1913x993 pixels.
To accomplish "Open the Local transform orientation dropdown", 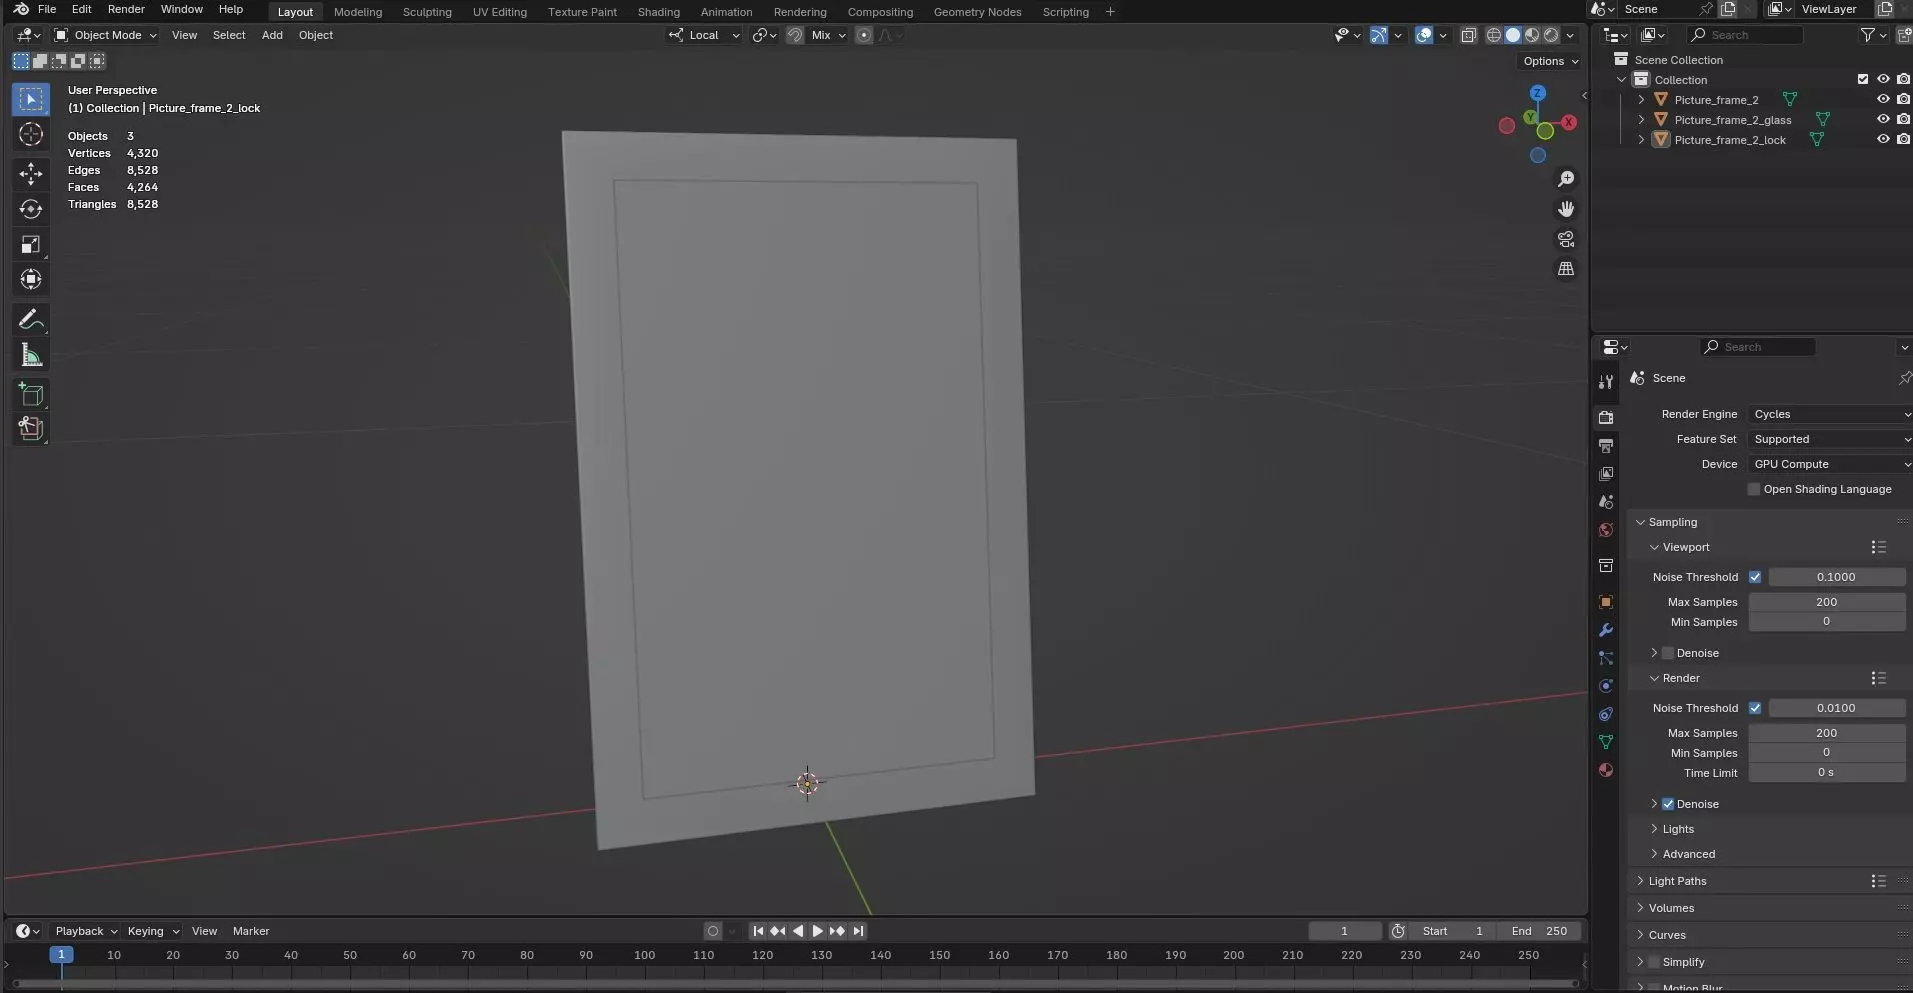I will 705,35.
